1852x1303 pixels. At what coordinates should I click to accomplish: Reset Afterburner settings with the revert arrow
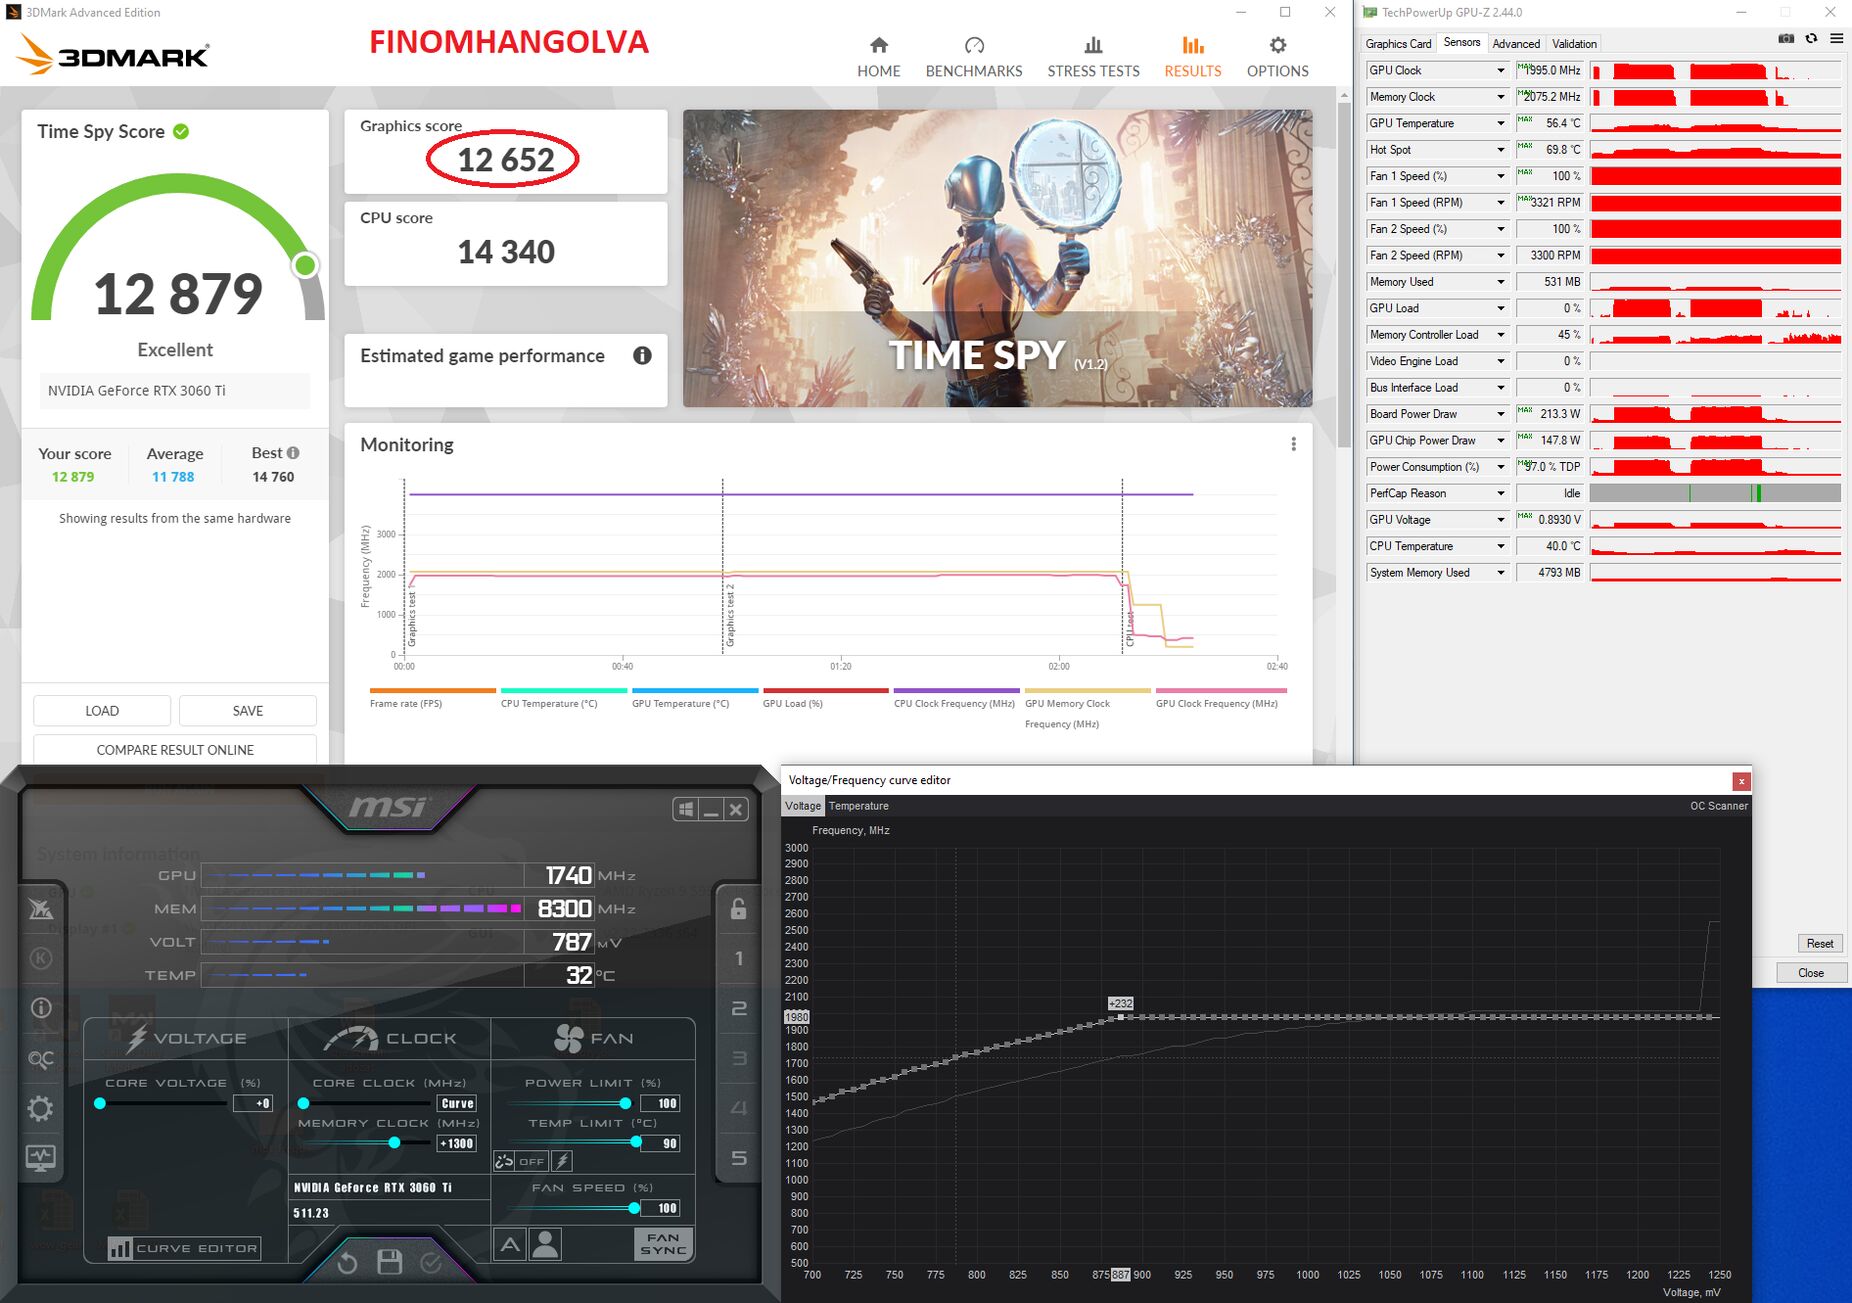point(347,1263)
